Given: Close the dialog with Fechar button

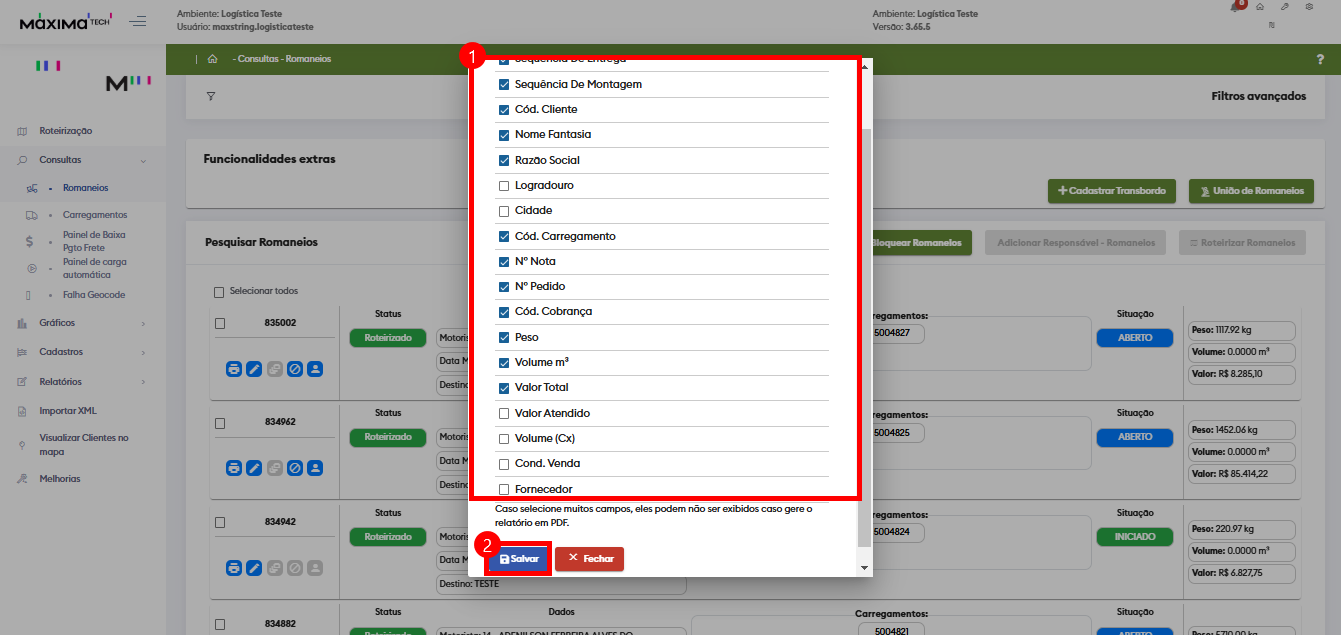Looking at the screenshot, I should pos(589,559).
